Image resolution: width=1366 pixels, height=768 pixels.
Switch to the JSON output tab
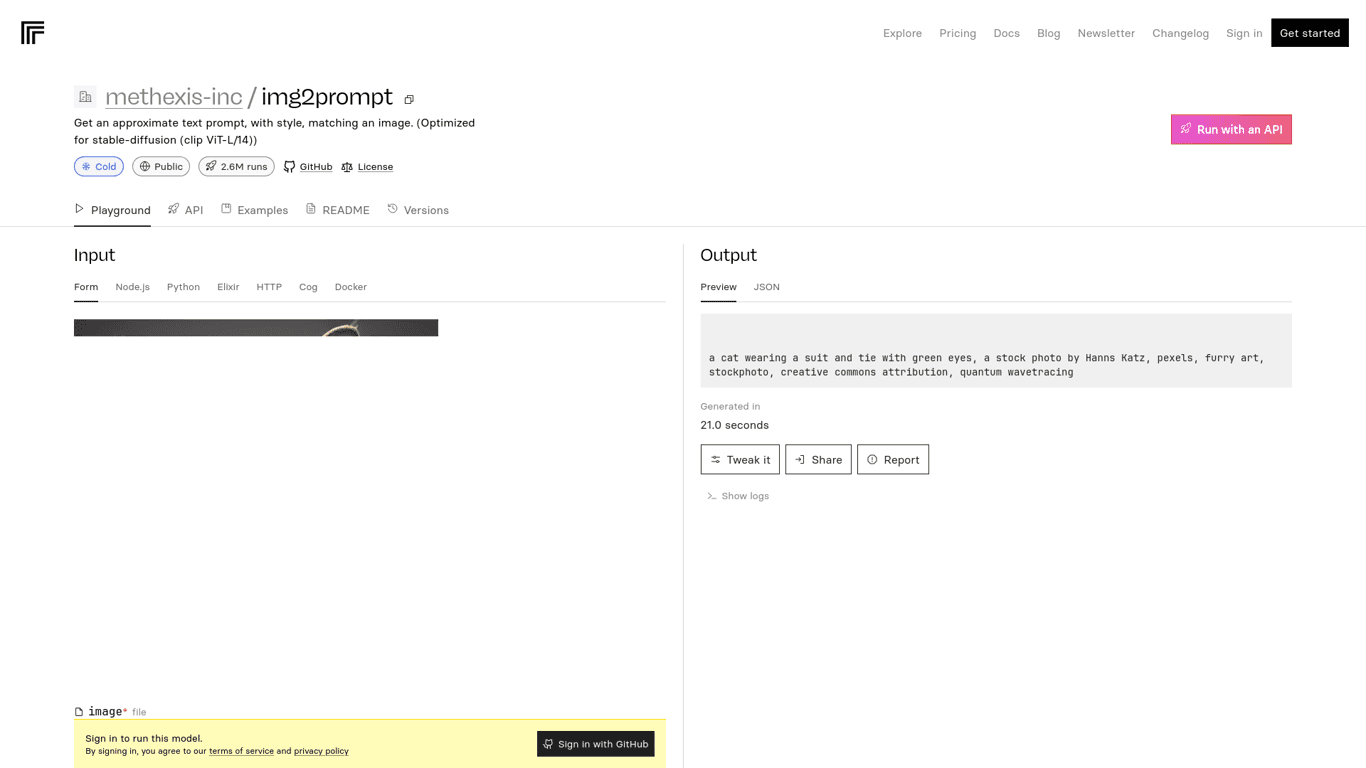point(766,287)
